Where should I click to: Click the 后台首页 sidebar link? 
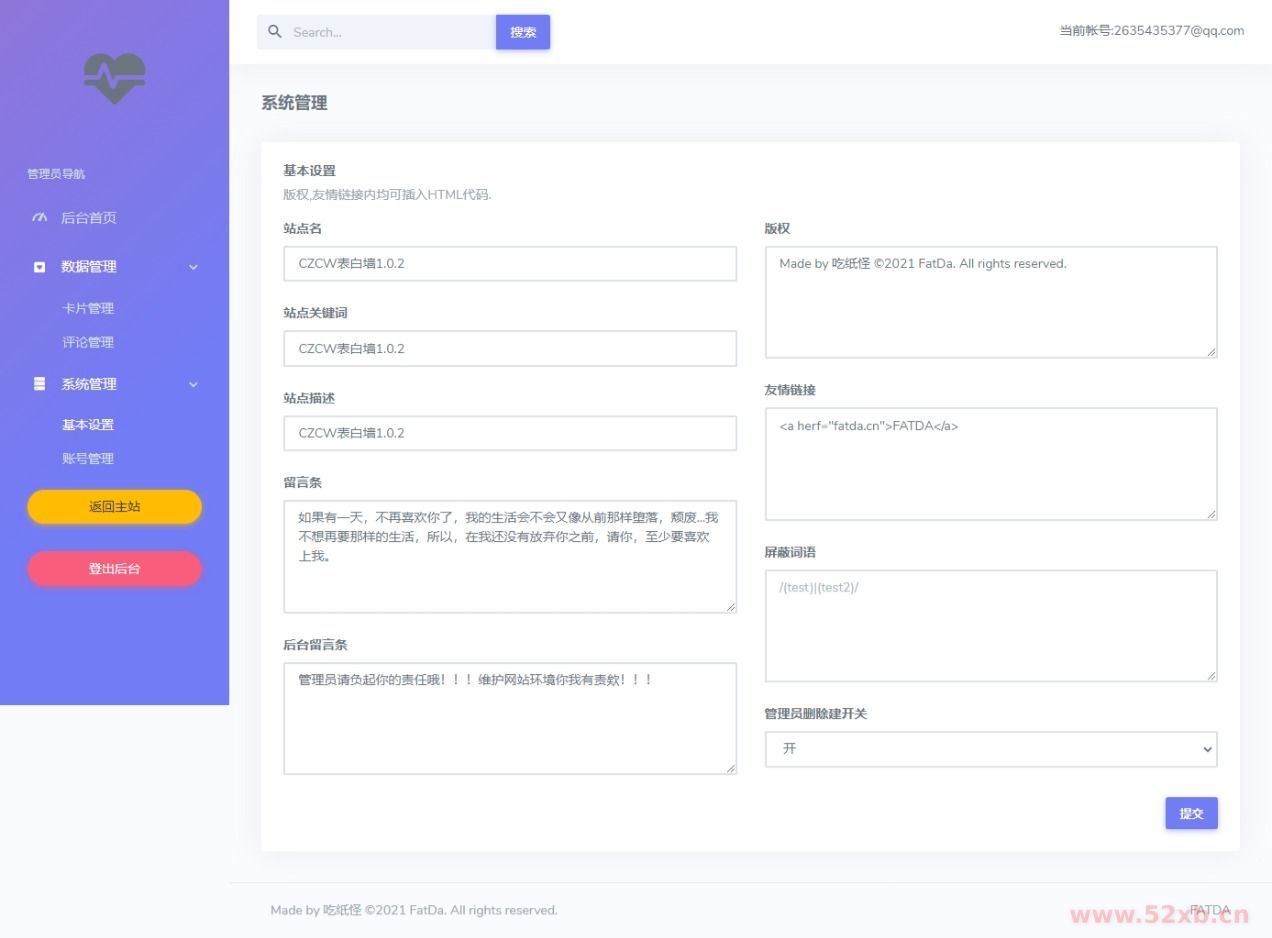click(88, 218)
